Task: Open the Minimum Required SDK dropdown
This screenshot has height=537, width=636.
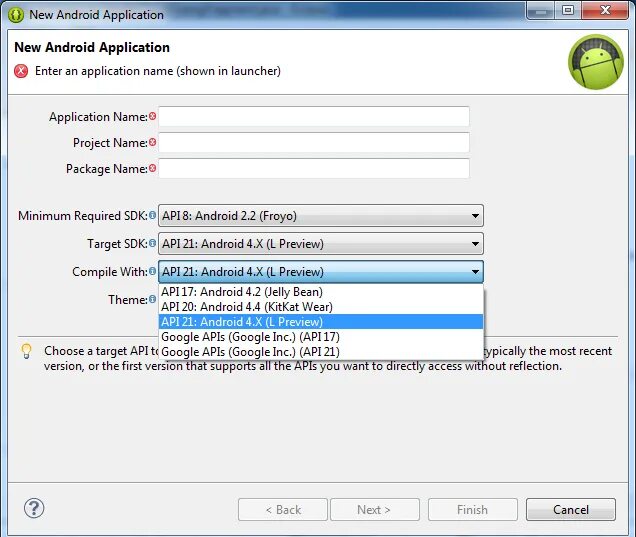Action: pos(321,216)
